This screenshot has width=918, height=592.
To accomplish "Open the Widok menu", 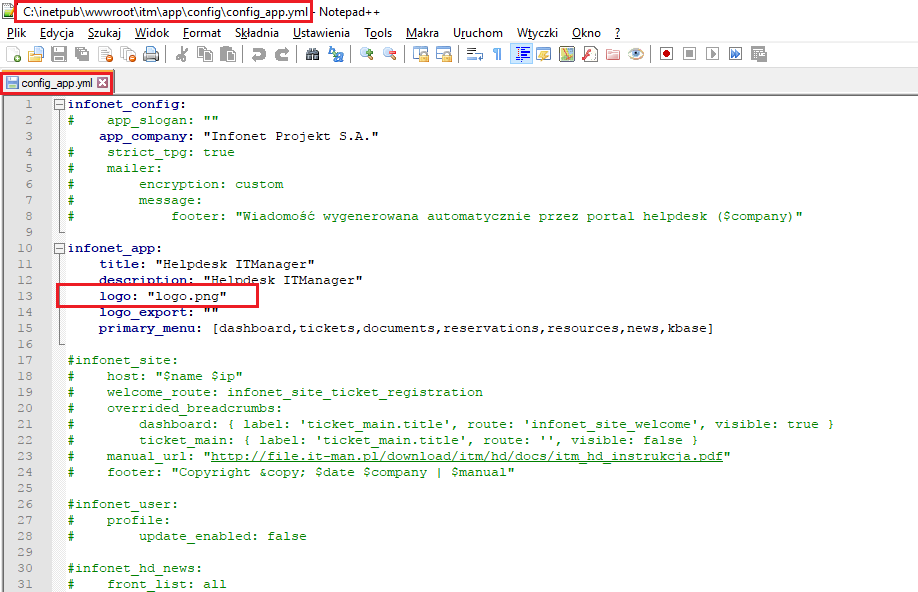I will [x=152, y=33].
